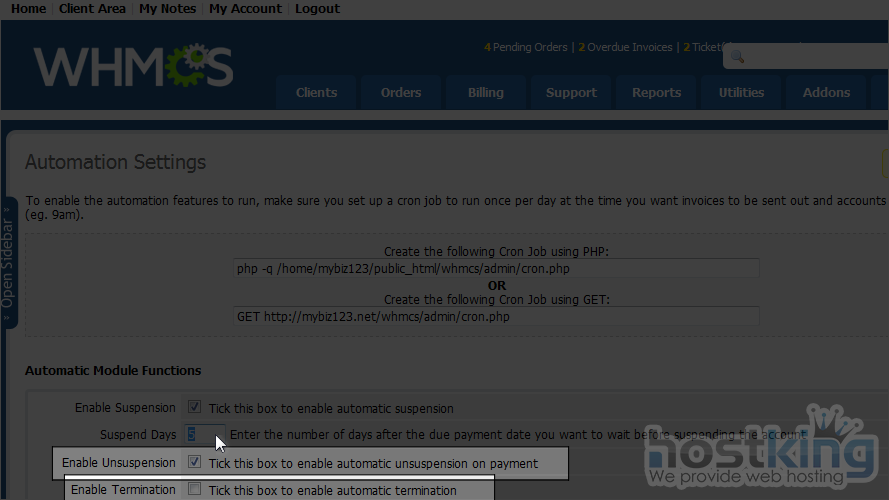Image resolution: width=889 pixels, height=500 pixels.
Task: Untick the Enable Unsuspension checkbox
Action: pyautogui.click(x=195, y=463)
